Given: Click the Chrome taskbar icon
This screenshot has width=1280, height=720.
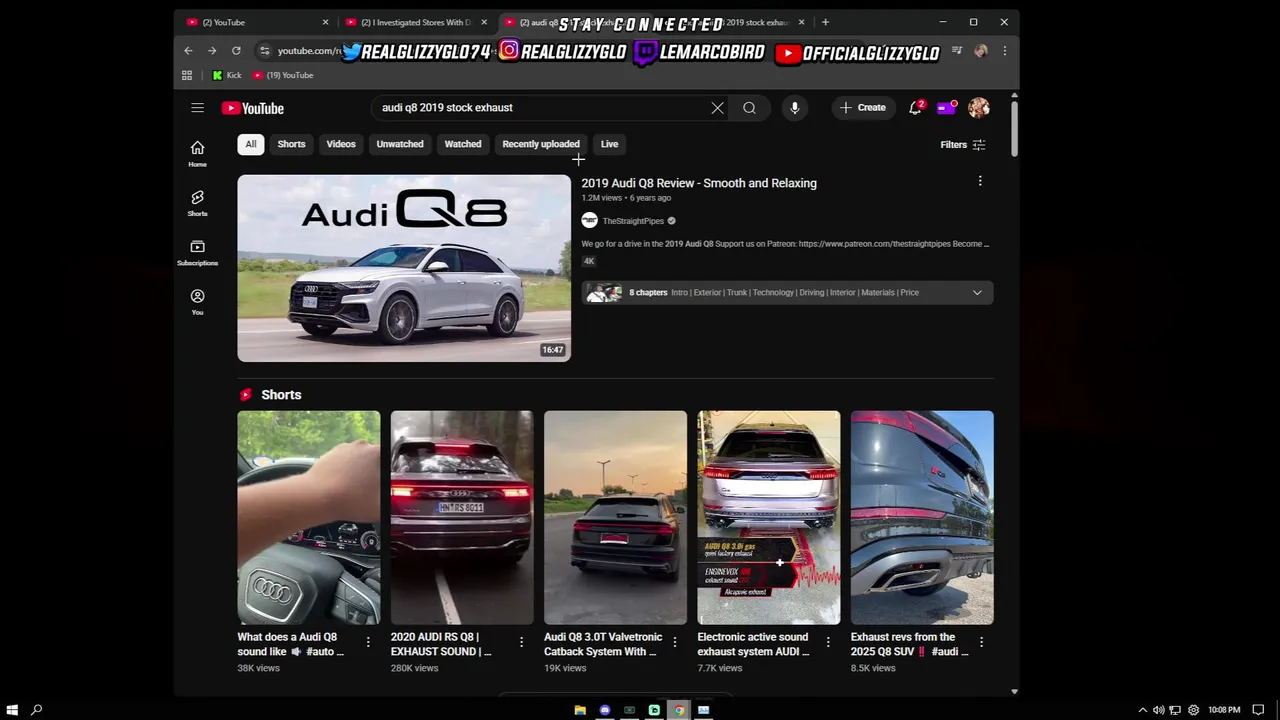Looking at the screenshot, I should tap(679, 710).
